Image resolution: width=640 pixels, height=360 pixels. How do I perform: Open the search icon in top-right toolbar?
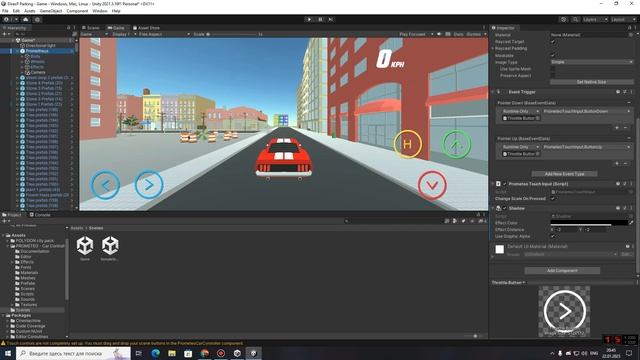(575, 19)
